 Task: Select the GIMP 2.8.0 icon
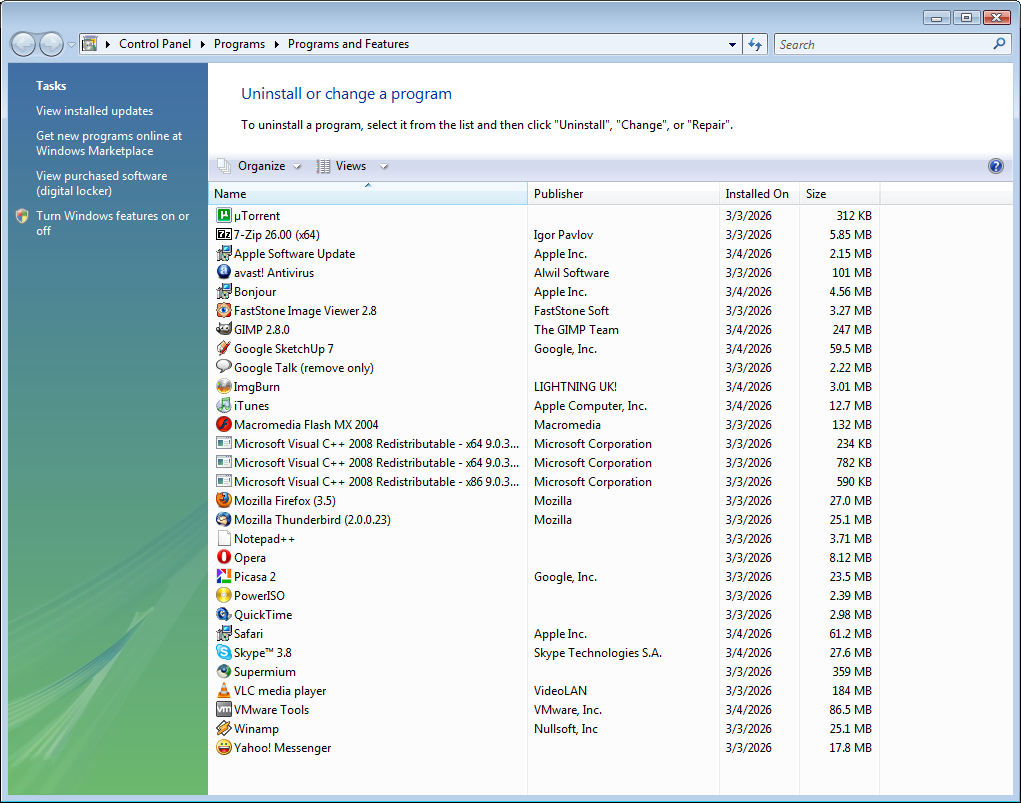coord(223,329)
